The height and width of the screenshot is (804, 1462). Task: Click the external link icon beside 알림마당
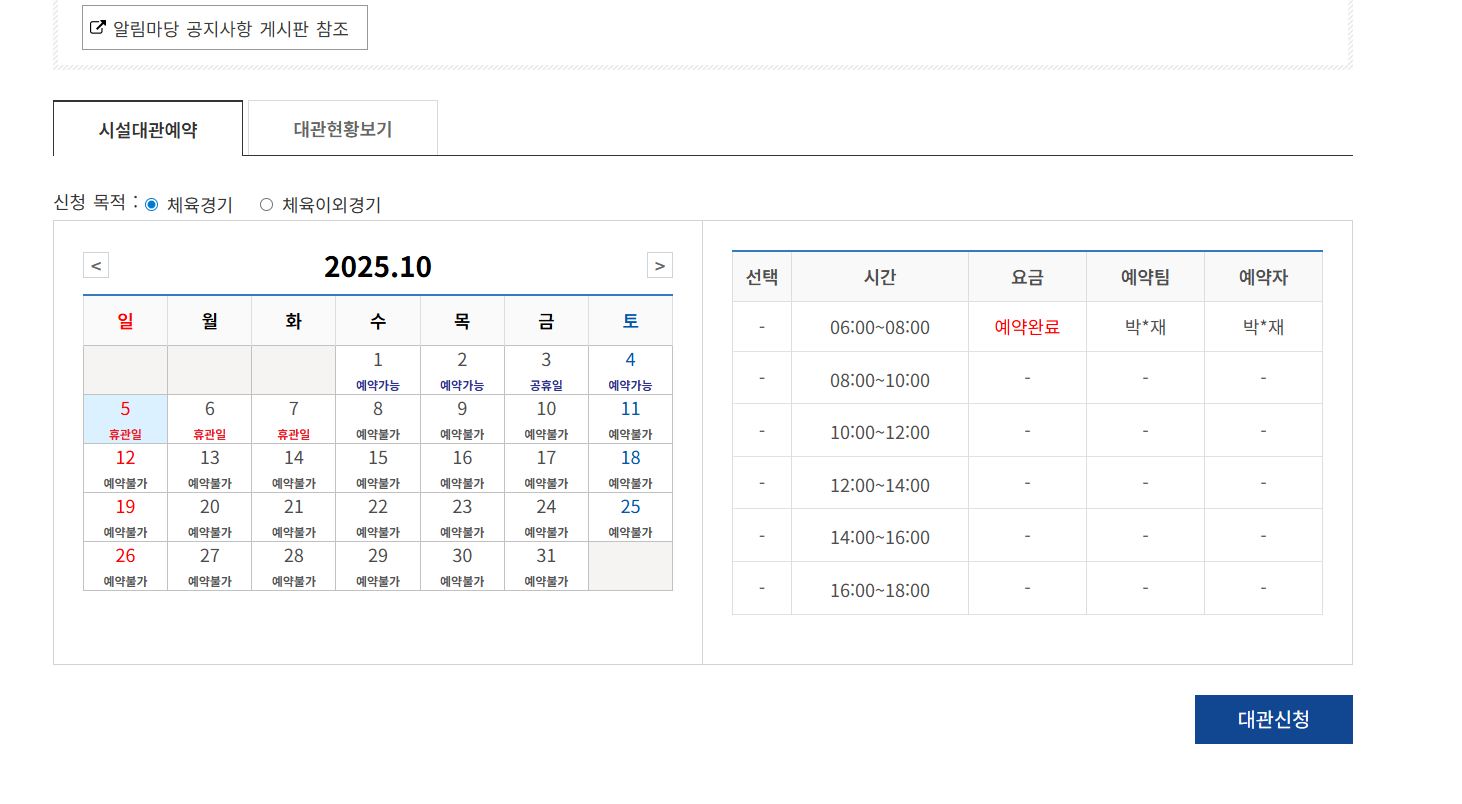(98, 27)
